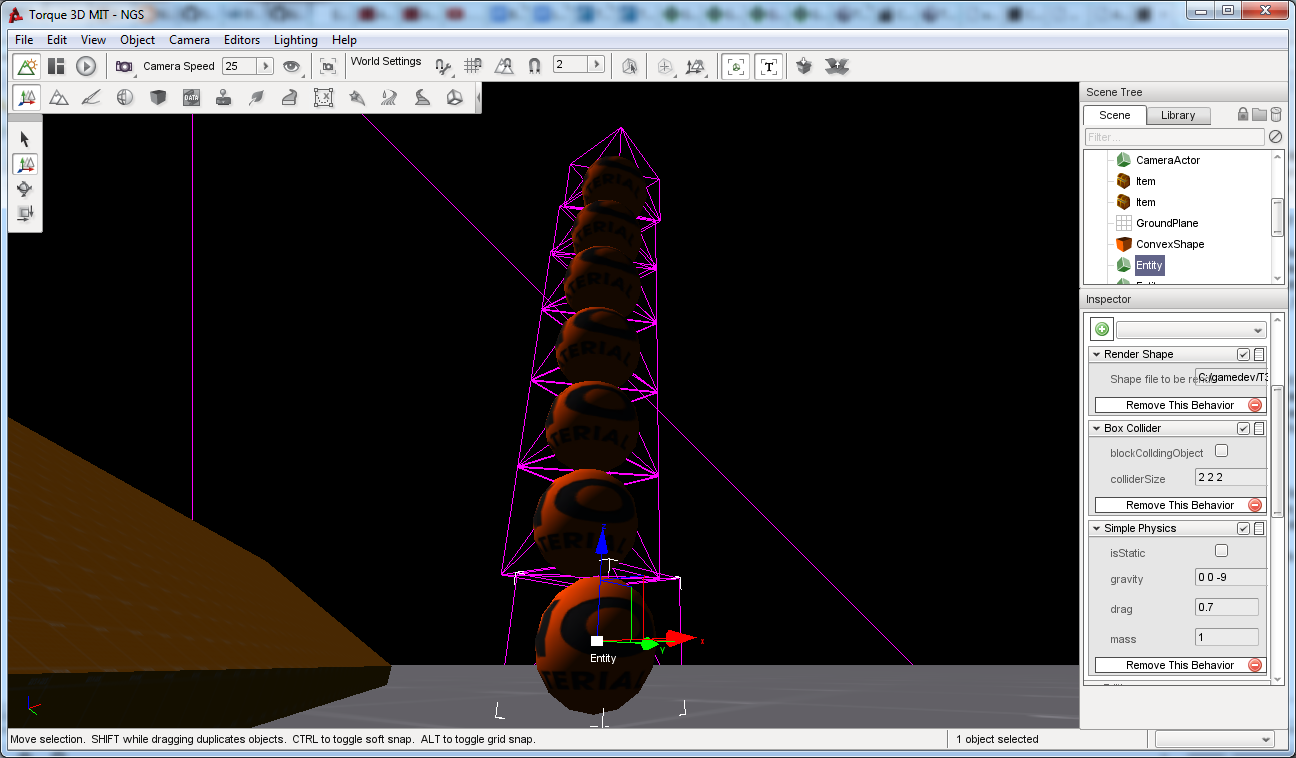Click the explode prefab box icon

836,66
